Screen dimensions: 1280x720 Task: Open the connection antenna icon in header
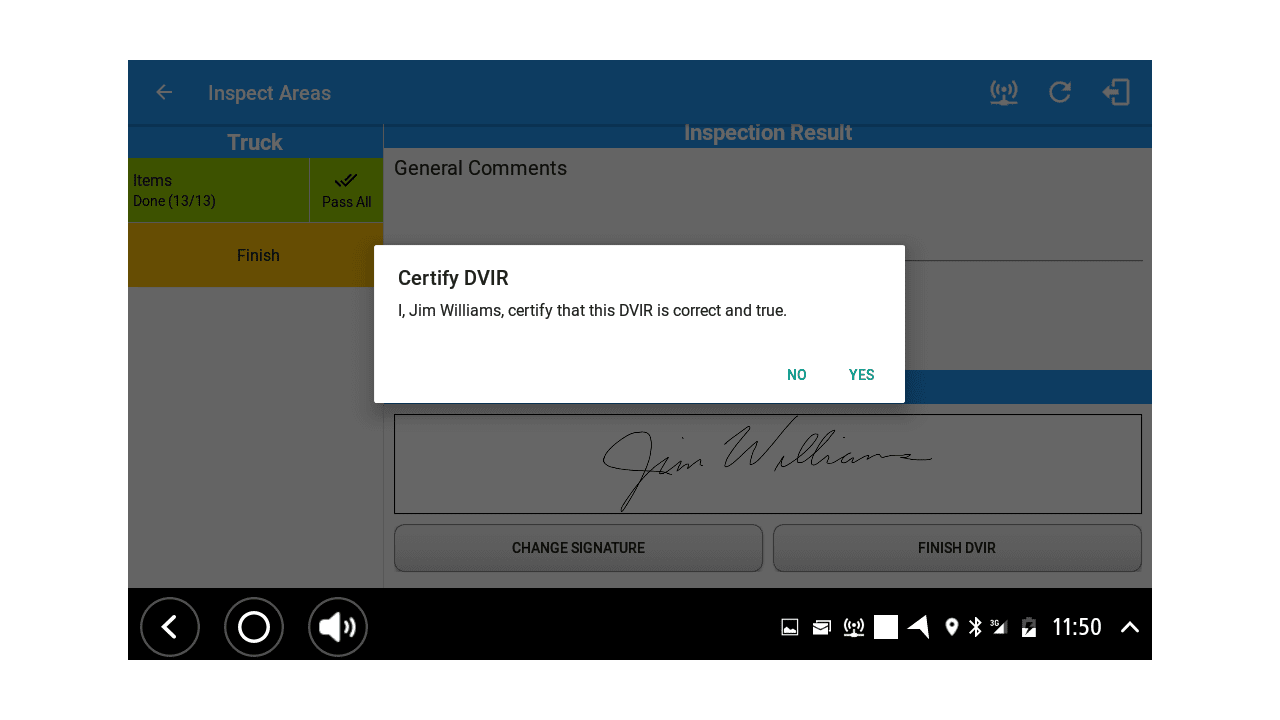pos(1004,92)
